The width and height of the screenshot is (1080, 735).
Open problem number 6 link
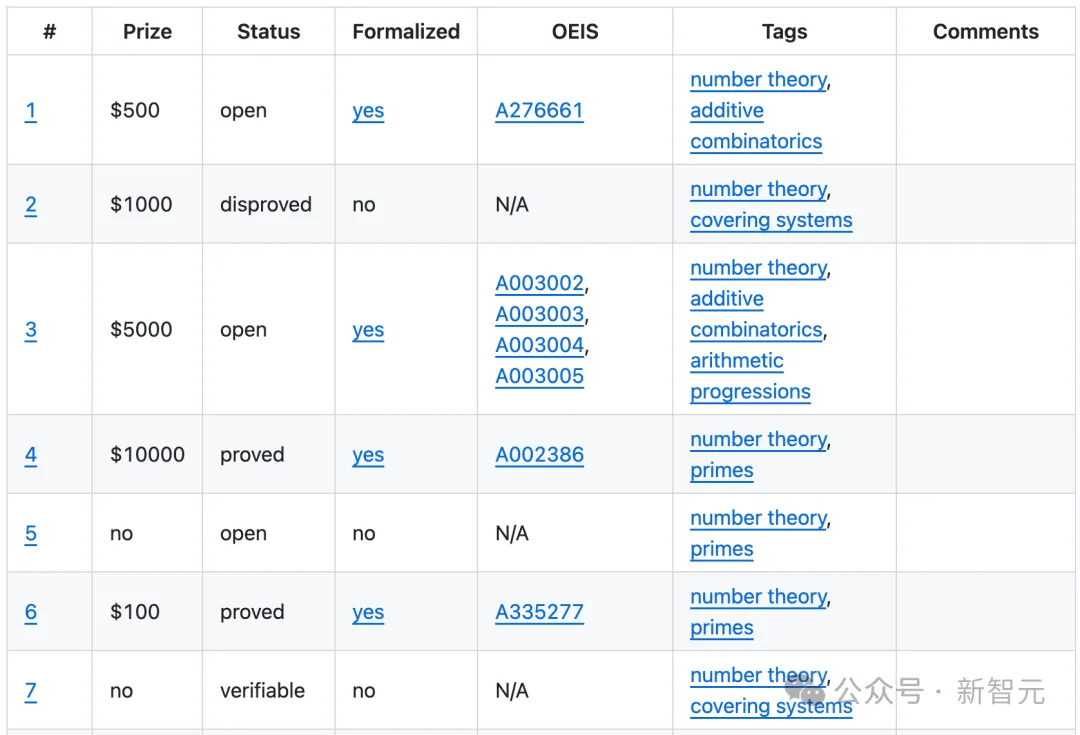click(x=31, y=612)
